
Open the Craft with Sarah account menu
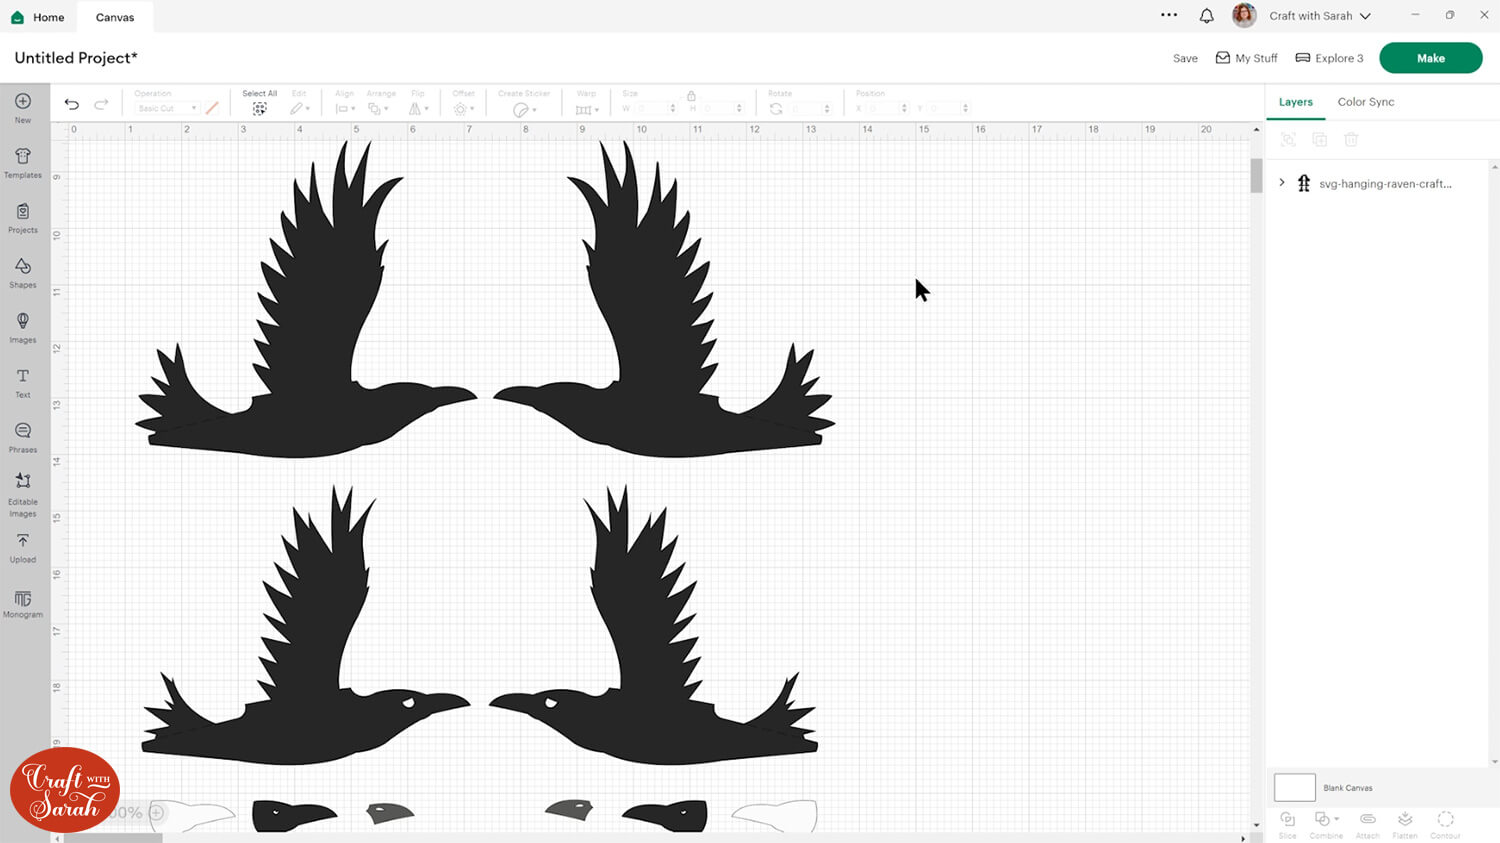pyautogui.click(x=1320, y=16)
